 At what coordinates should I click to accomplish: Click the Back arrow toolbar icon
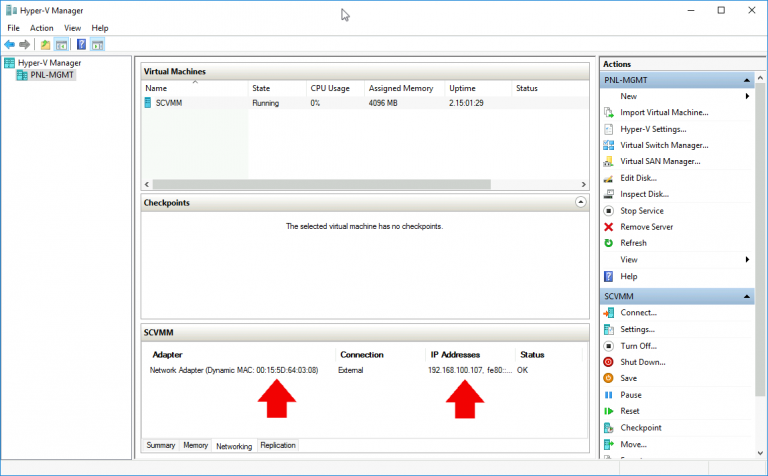click(9, 45)
